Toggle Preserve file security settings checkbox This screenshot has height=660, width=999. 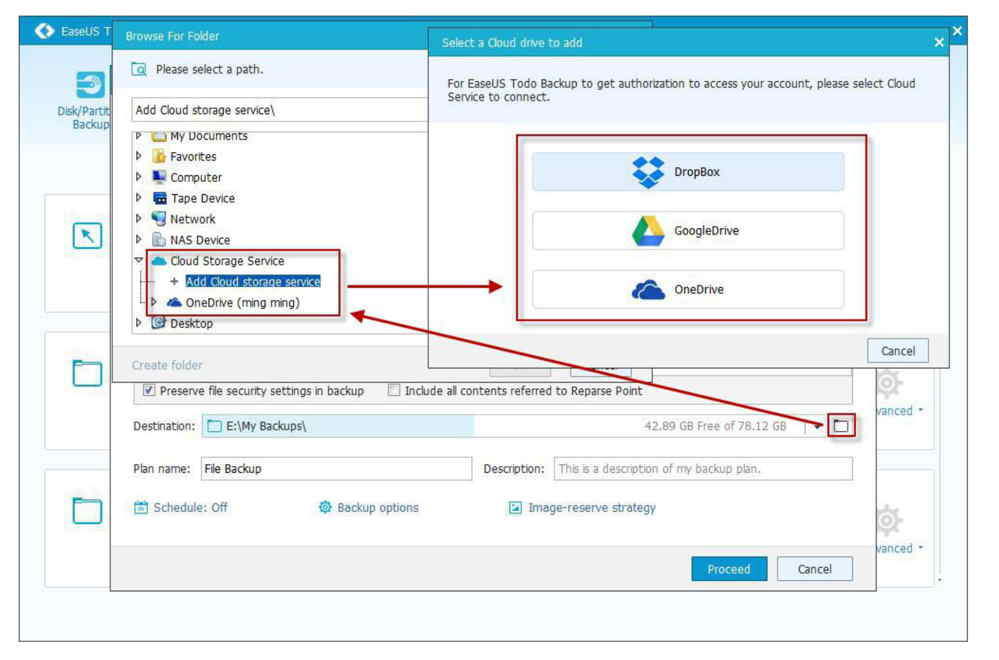coord(148,391)
